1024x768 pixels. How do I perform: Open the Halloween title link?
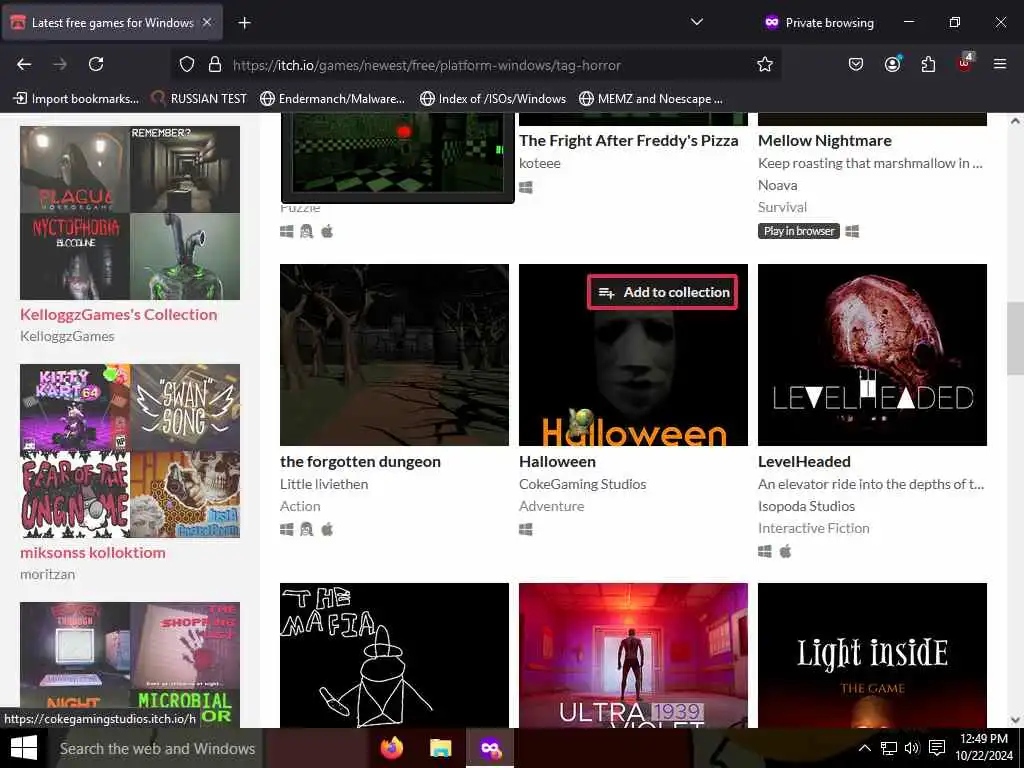[x=557, y=462]
